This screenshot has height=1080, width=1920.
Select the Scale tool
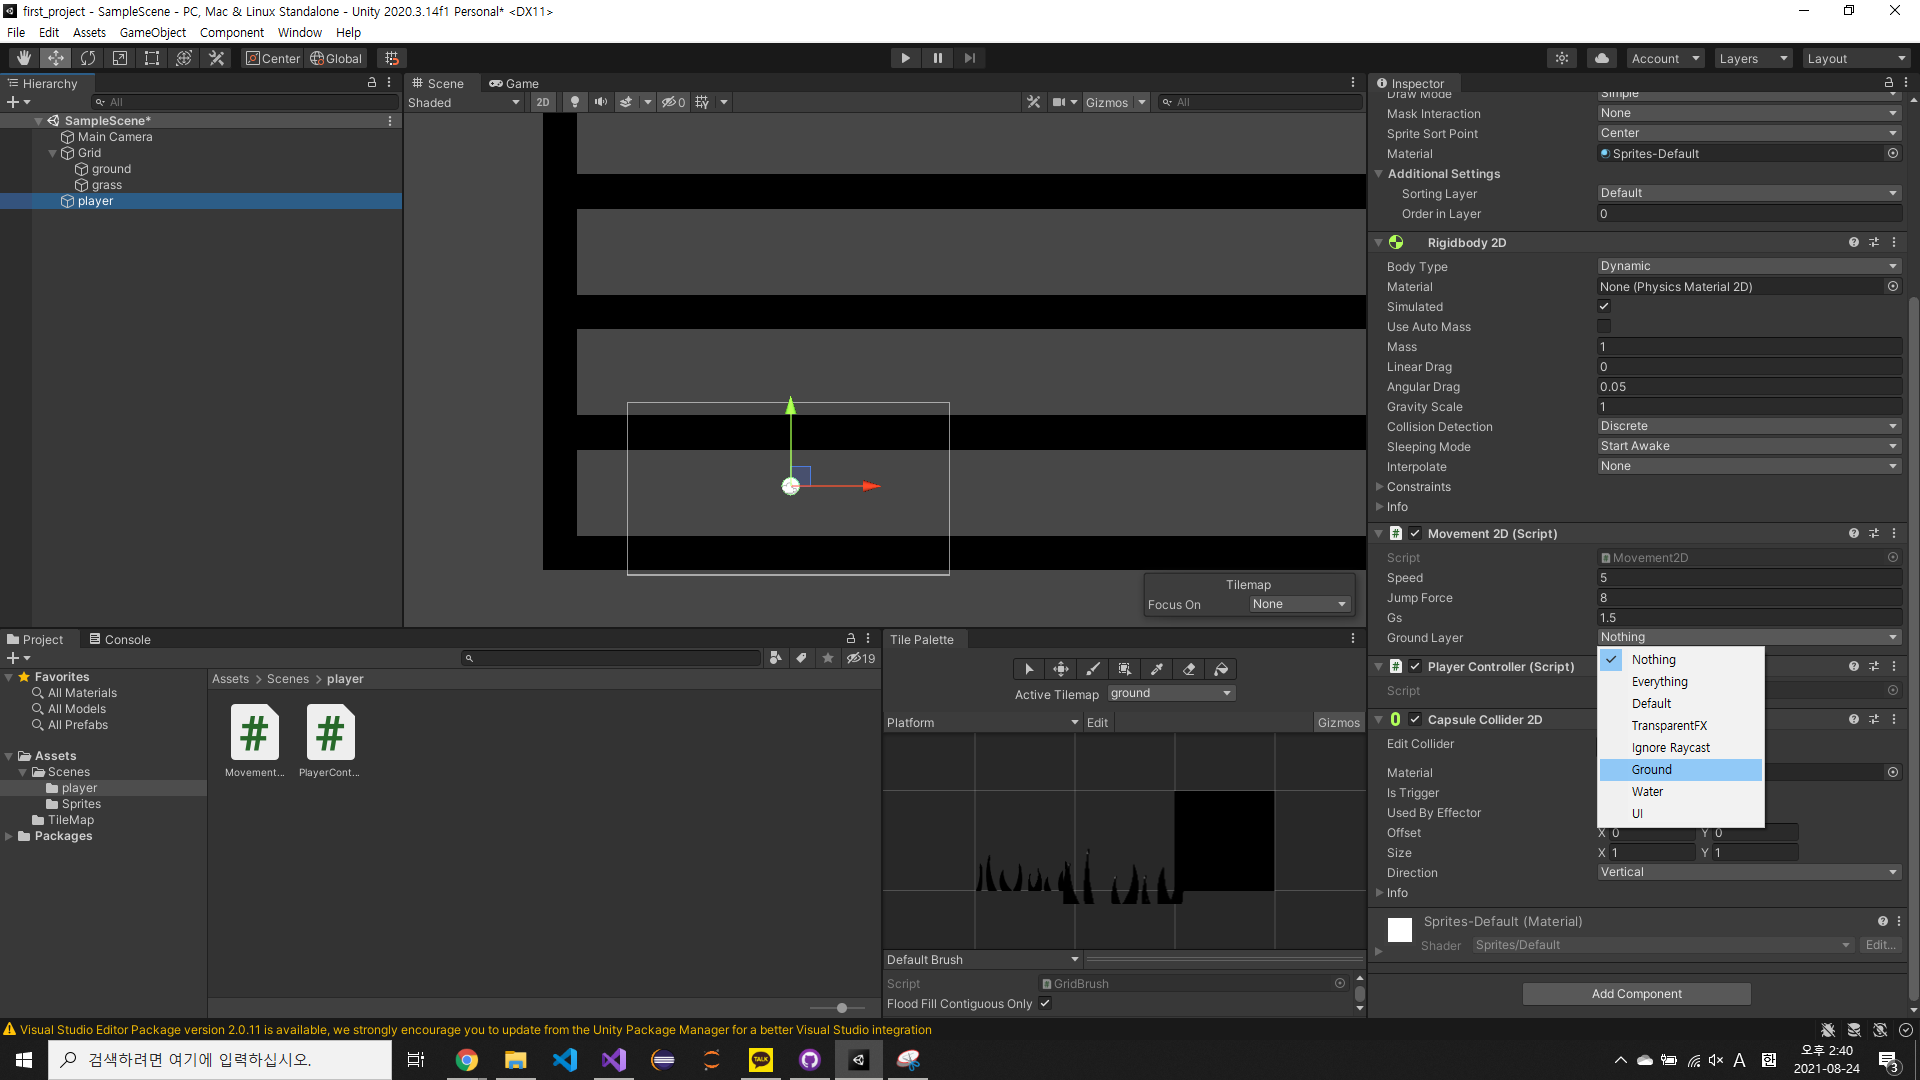120,58
